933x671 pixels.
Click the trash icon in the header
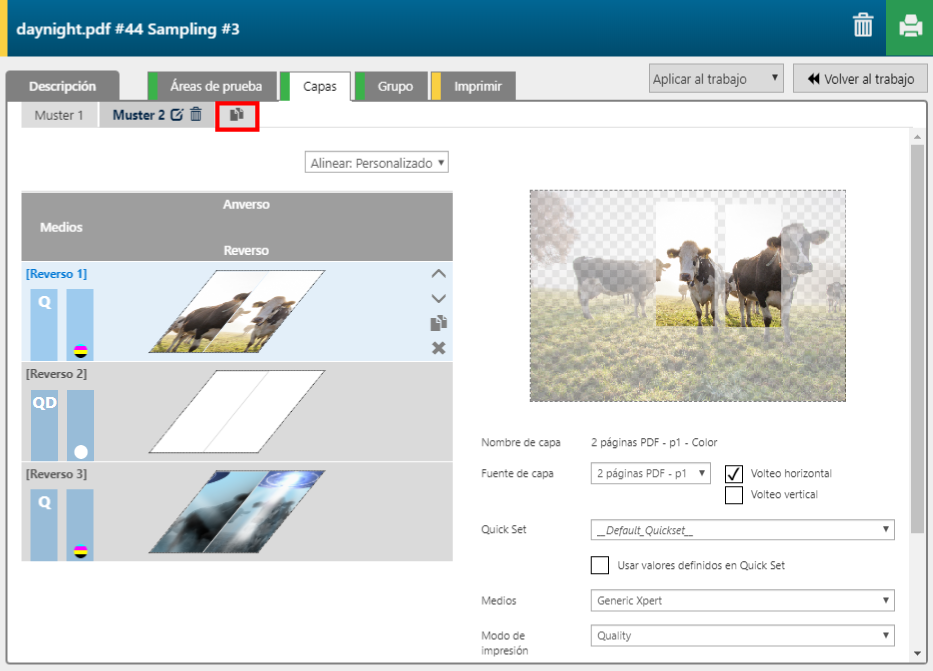pyautogui.click(x=862, y=27)
